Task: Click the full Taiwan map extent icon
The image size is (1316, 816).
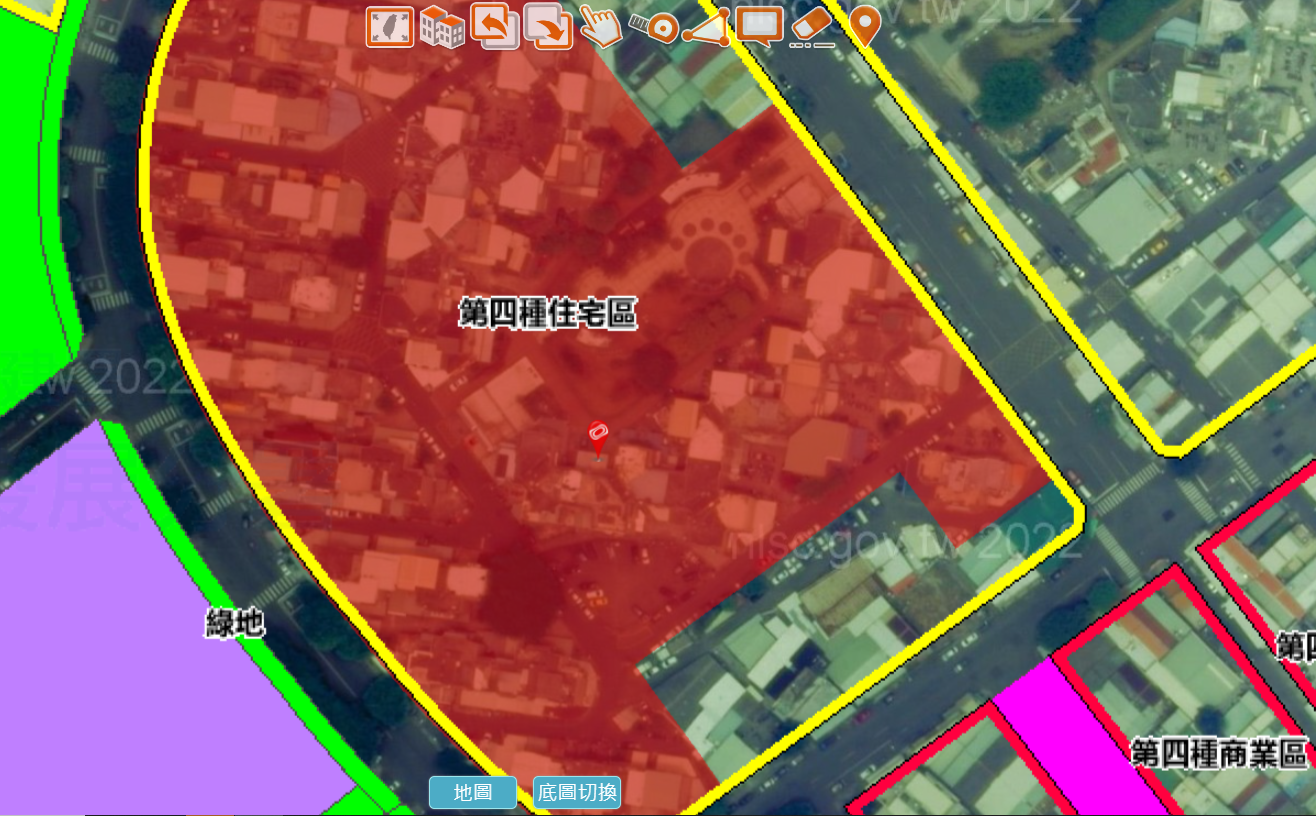Action: tap(389, 27)
